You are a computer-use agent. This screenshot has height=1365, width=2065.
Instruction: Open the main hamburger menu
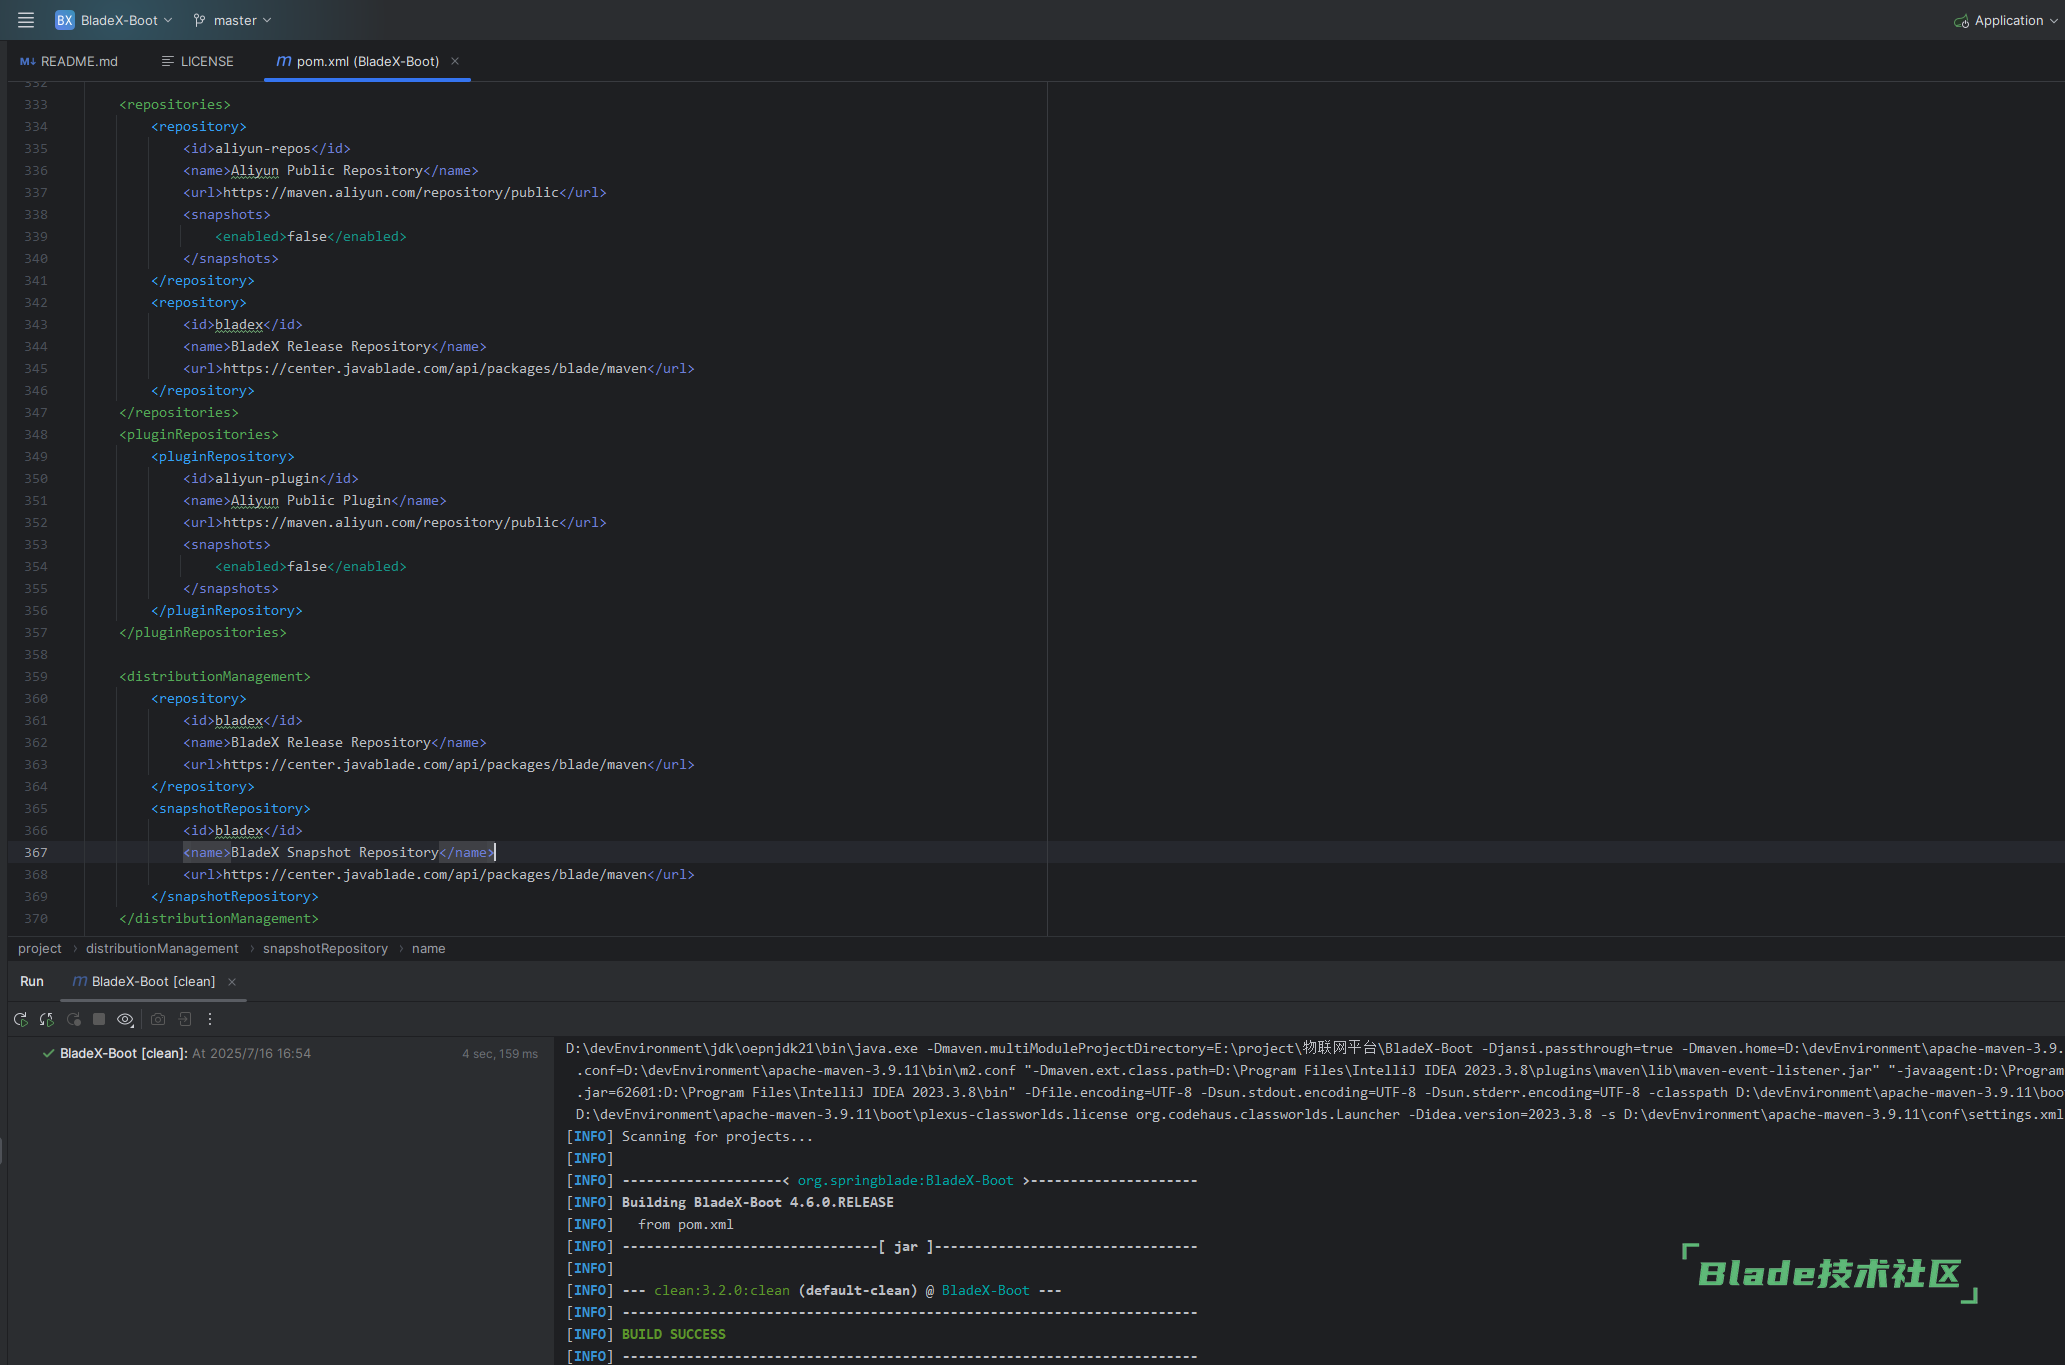[26, 20]
